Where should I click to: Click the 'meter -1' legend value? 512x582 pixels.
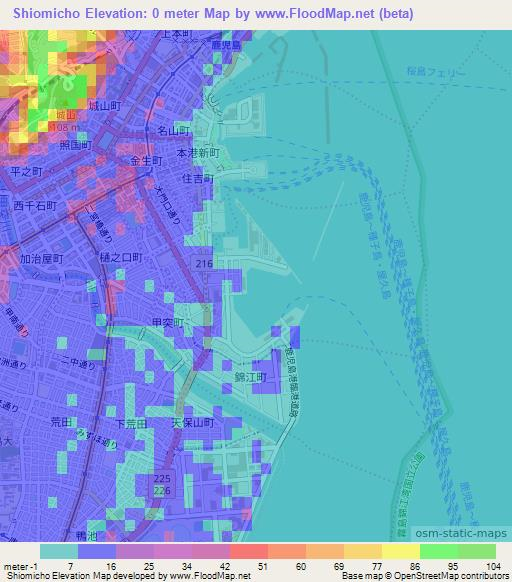pyautogui.click(x=20, y=567)
